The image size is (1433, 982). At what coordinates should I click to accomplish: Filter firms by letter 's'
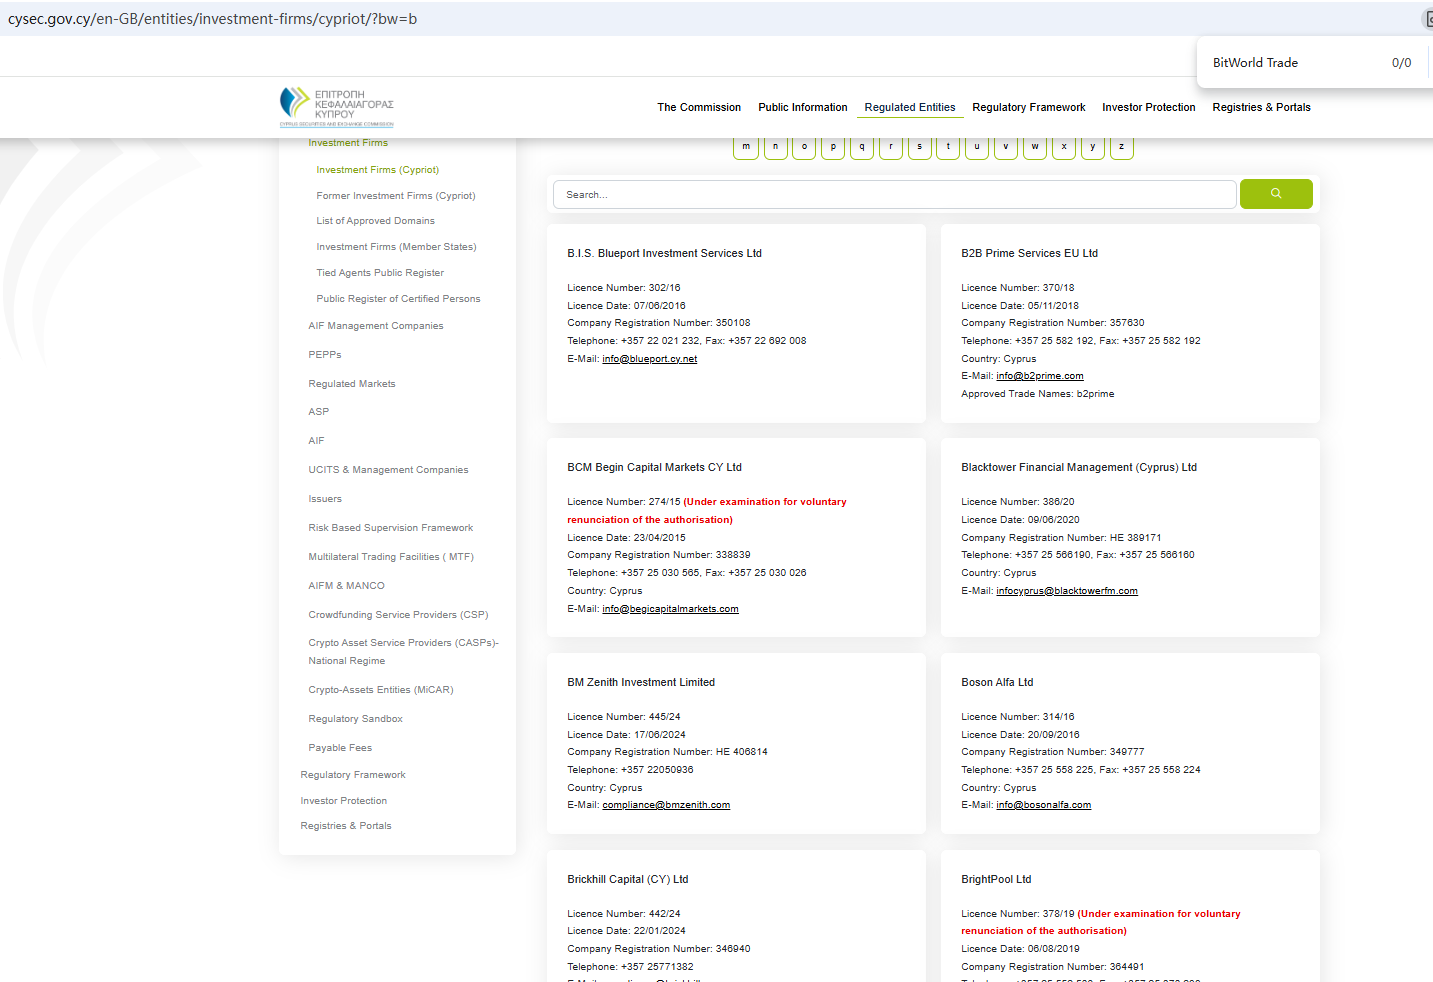coord(919,147)
